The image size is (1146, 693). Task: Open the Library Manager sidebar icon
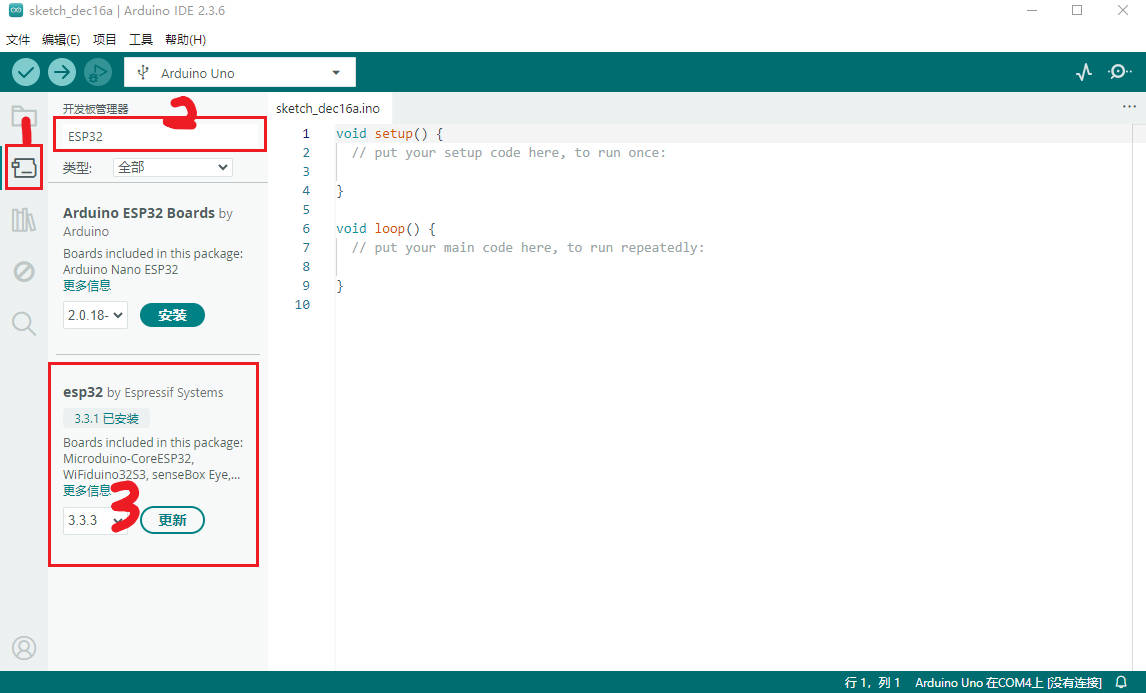tap(24, 220)
